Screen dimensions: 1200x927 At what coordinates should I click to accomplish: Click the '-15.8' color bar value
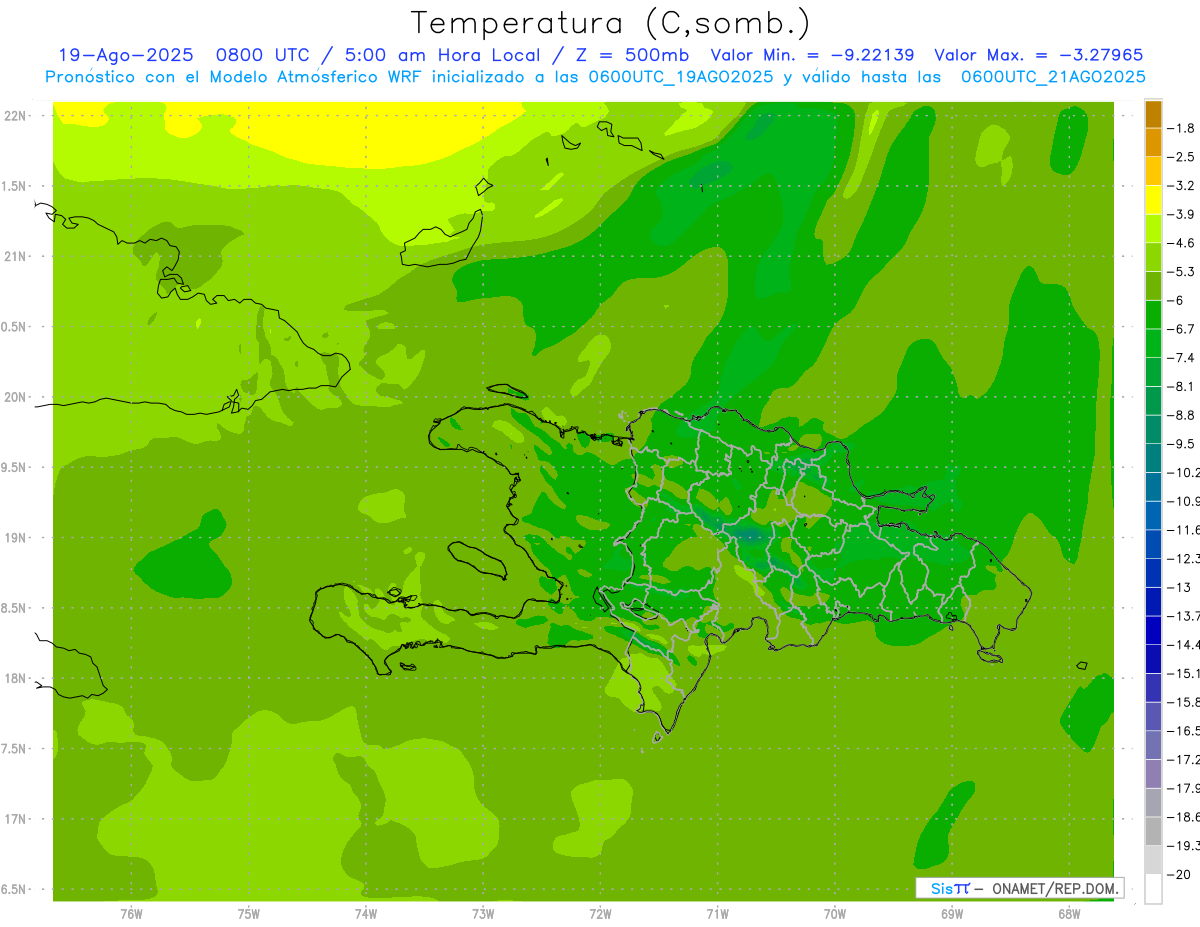coord(1182,701)
